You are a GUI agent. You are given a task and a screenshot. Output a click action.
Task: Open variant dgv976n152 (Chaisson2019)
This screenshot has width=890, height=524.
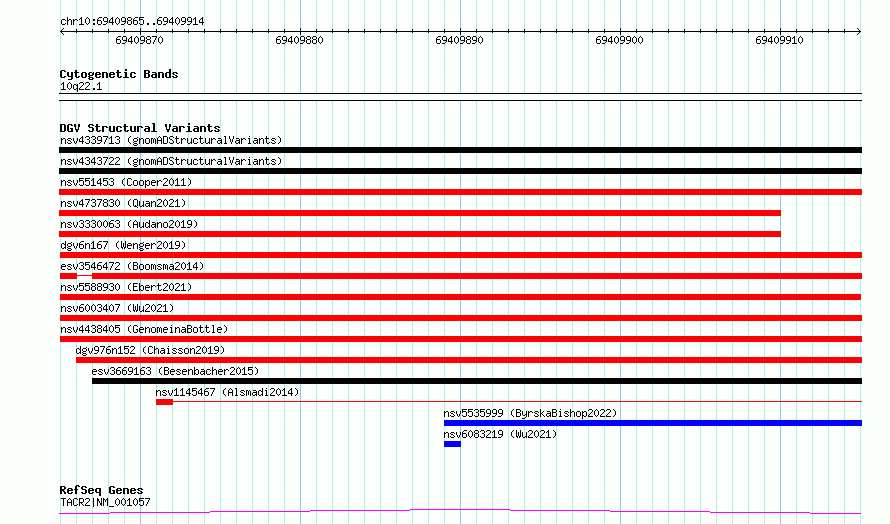click(150, 350)
